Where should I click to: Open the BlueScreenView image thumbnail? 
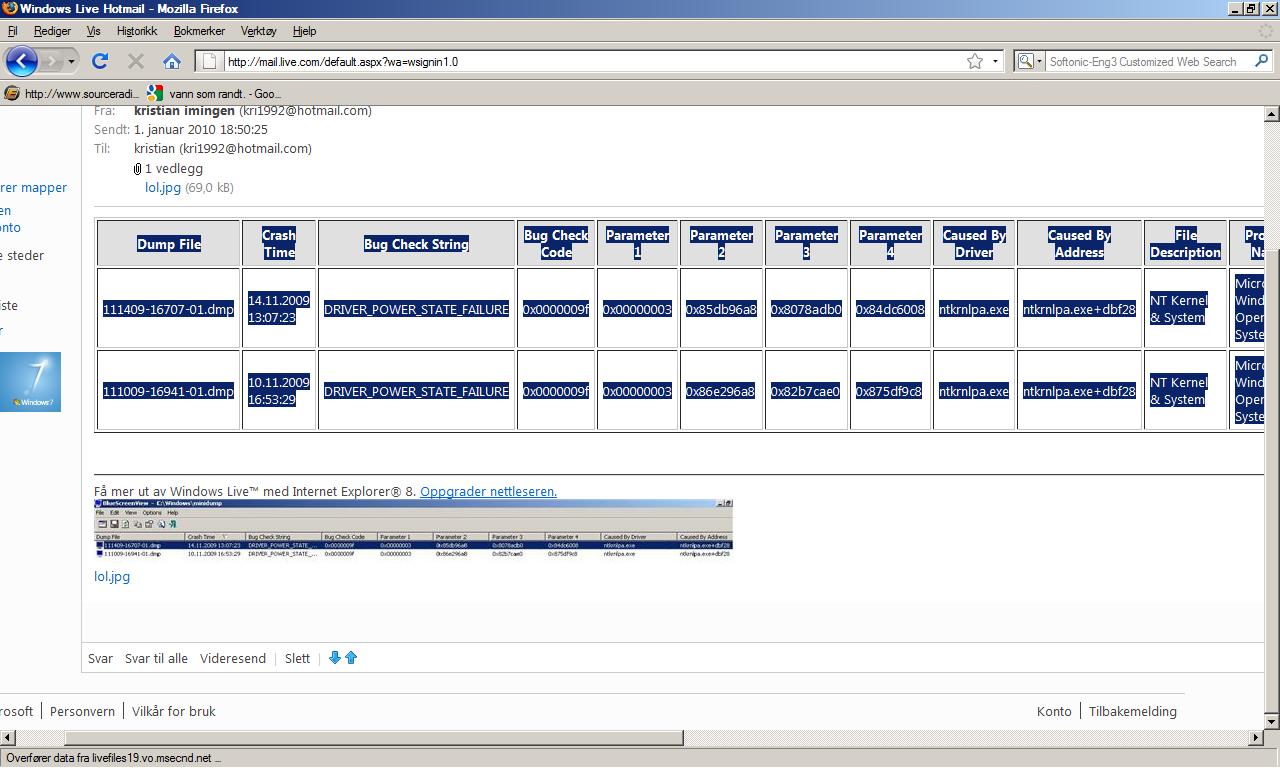(x=413, y=530)
